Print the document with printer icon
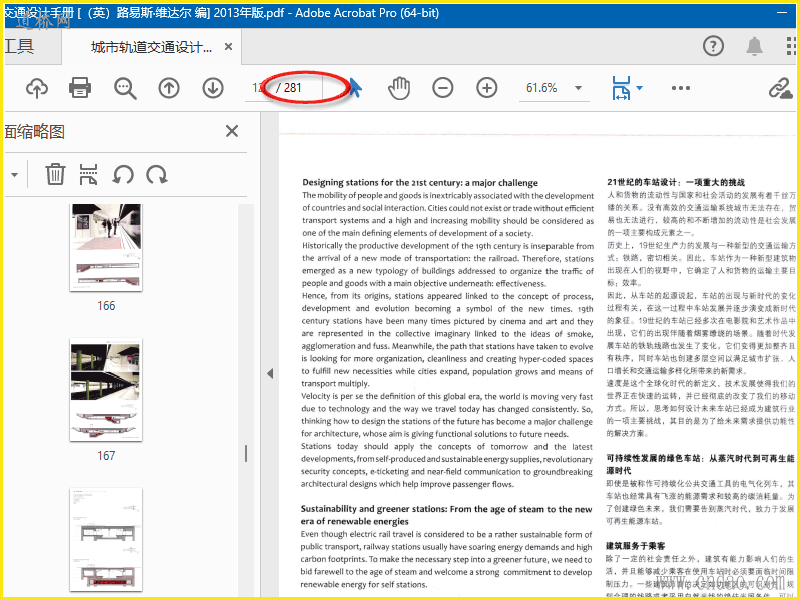This screenshot has height=600, width=800. (80, 88)
